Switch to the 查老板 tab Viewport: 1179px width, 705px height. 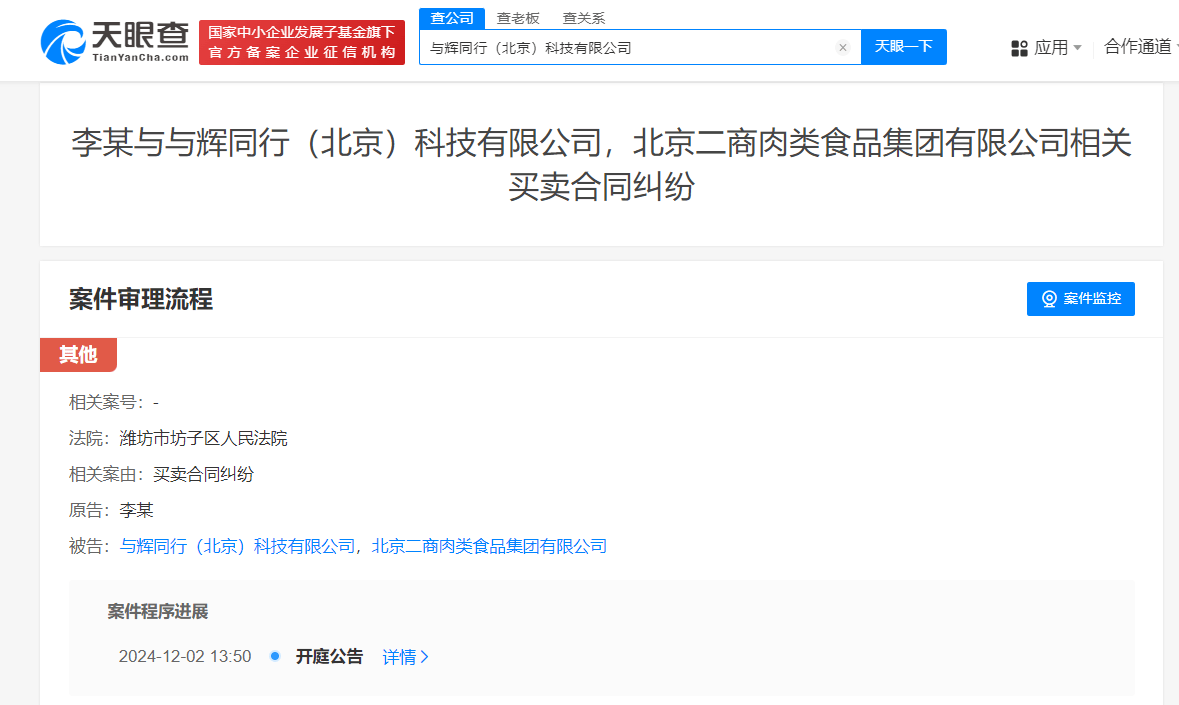point(518,18)
